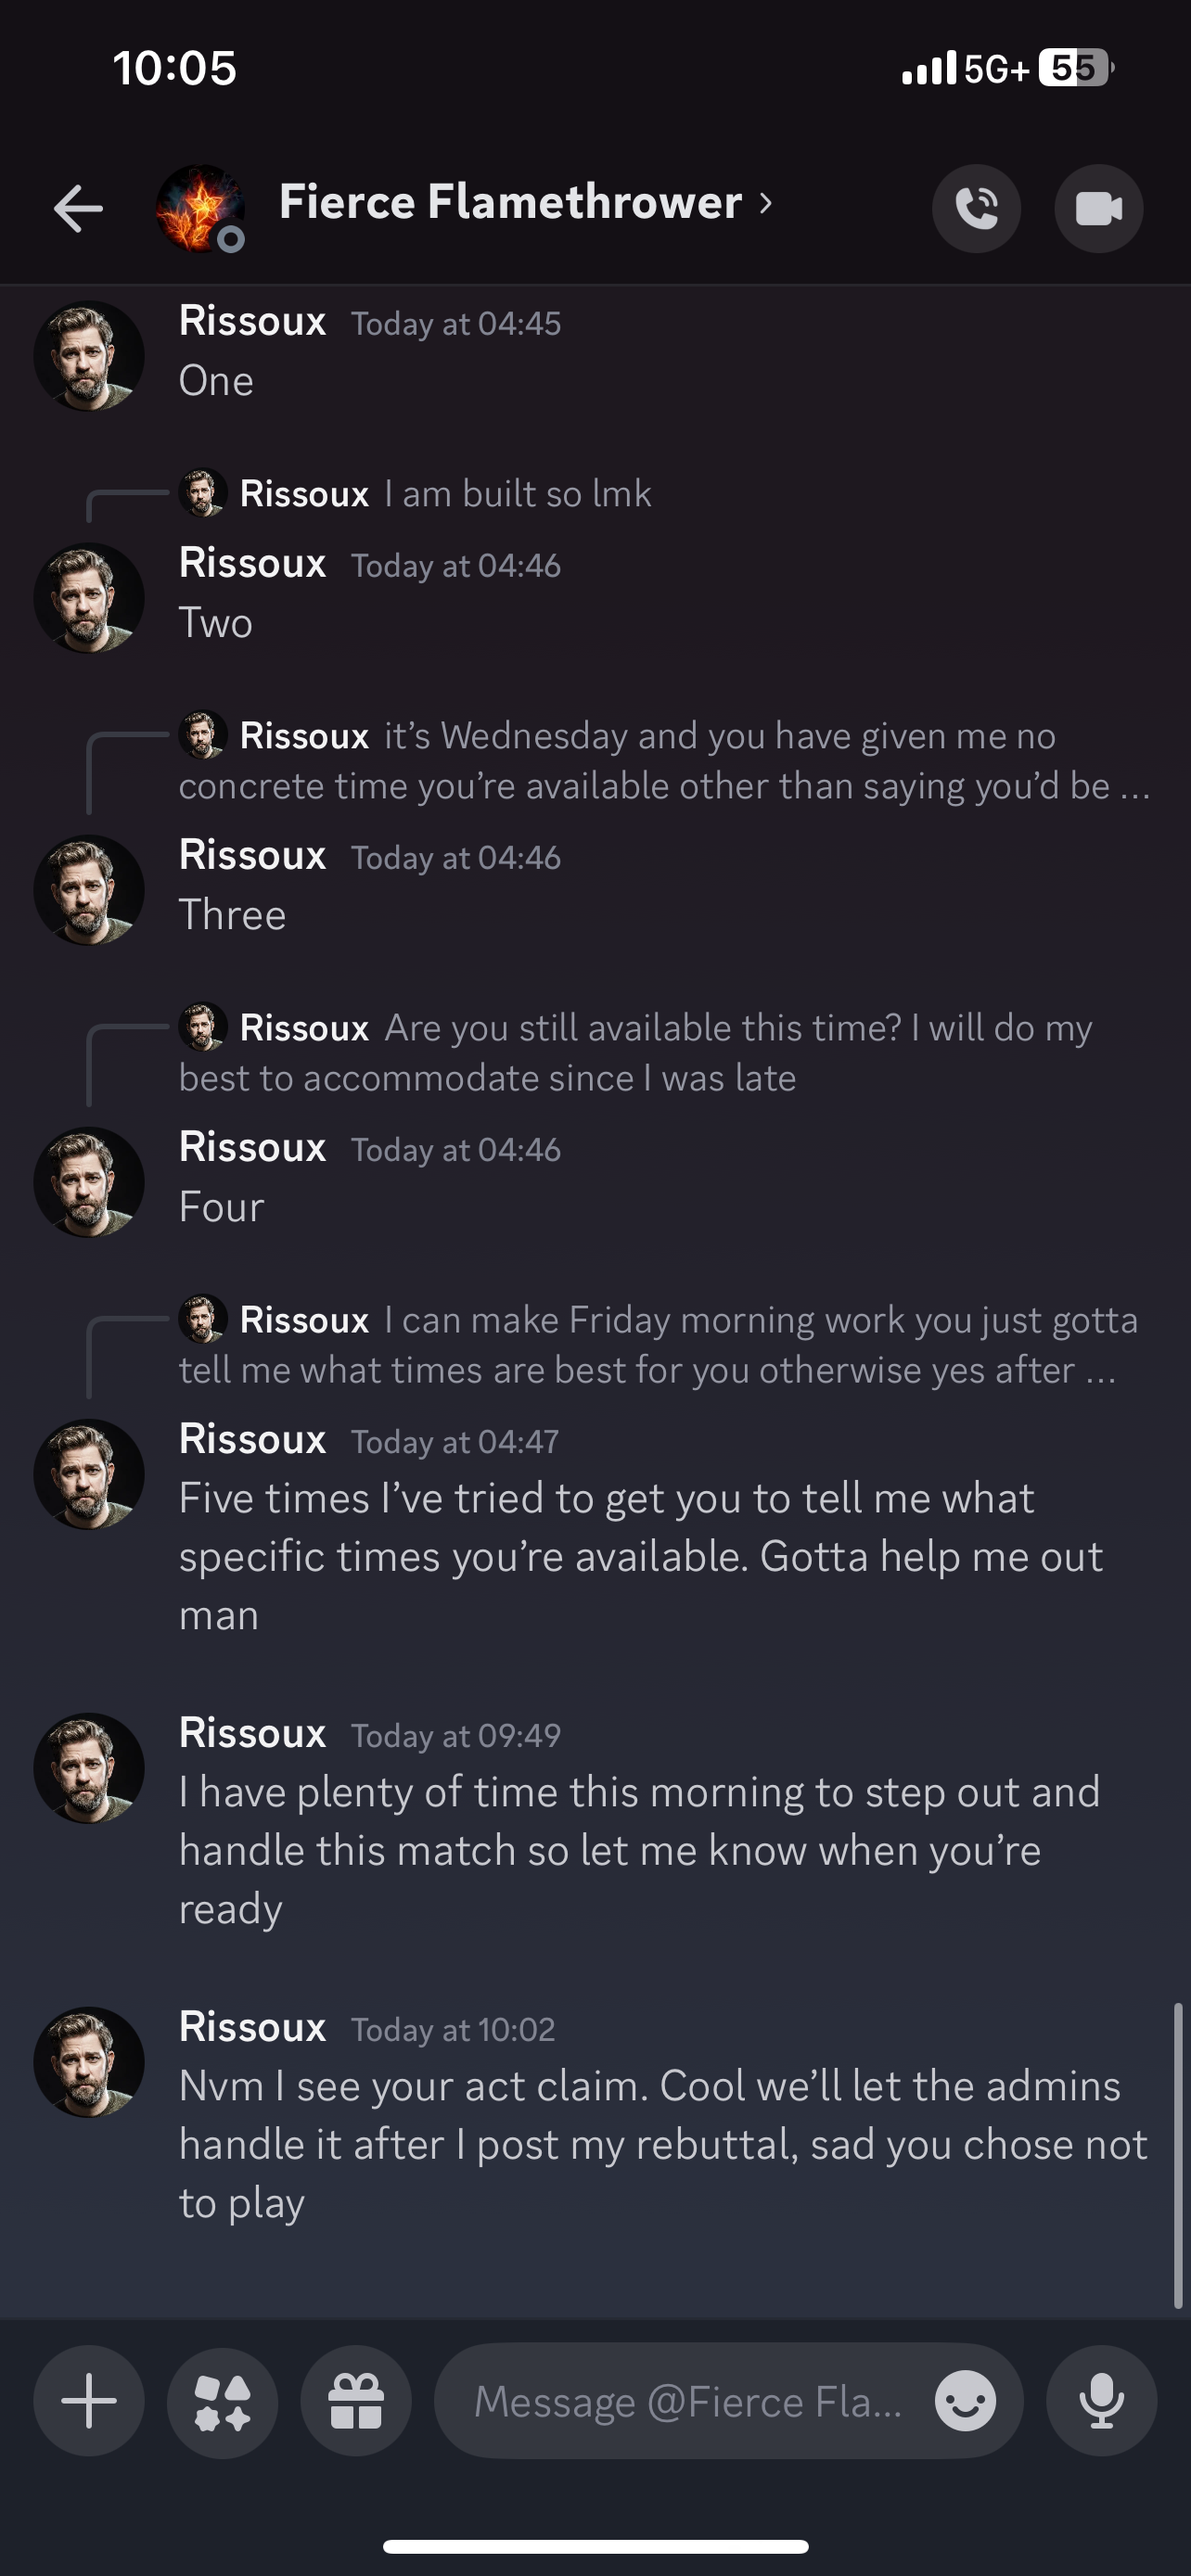Tap the chat scrollbar handle
Screen dimensions: 1191x2576
pos(1178,2155)
